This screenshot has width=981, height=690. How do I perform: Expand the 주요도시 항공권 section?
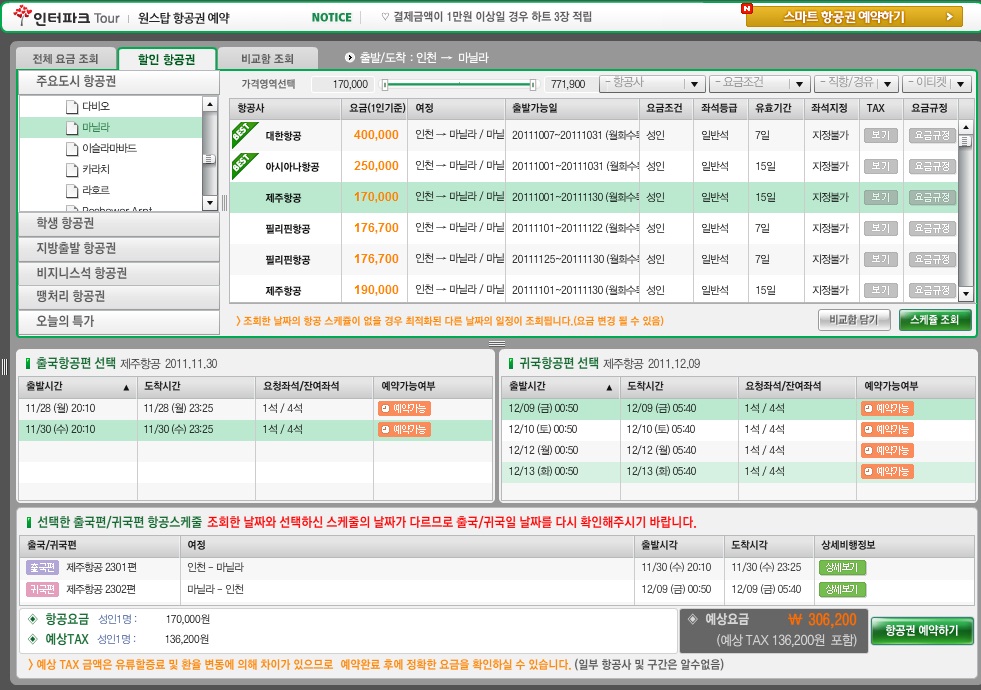119,82
